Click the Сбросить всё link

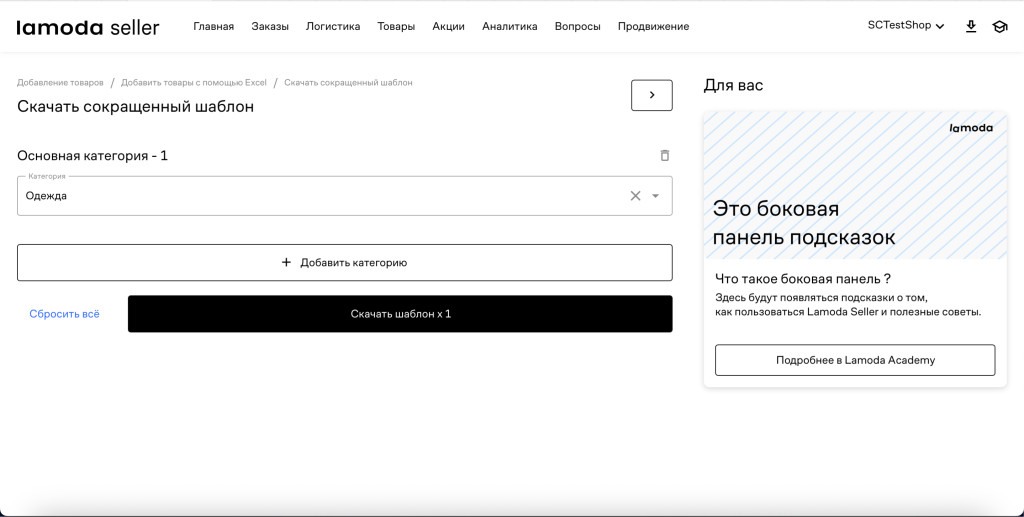(x=64, y=314)
